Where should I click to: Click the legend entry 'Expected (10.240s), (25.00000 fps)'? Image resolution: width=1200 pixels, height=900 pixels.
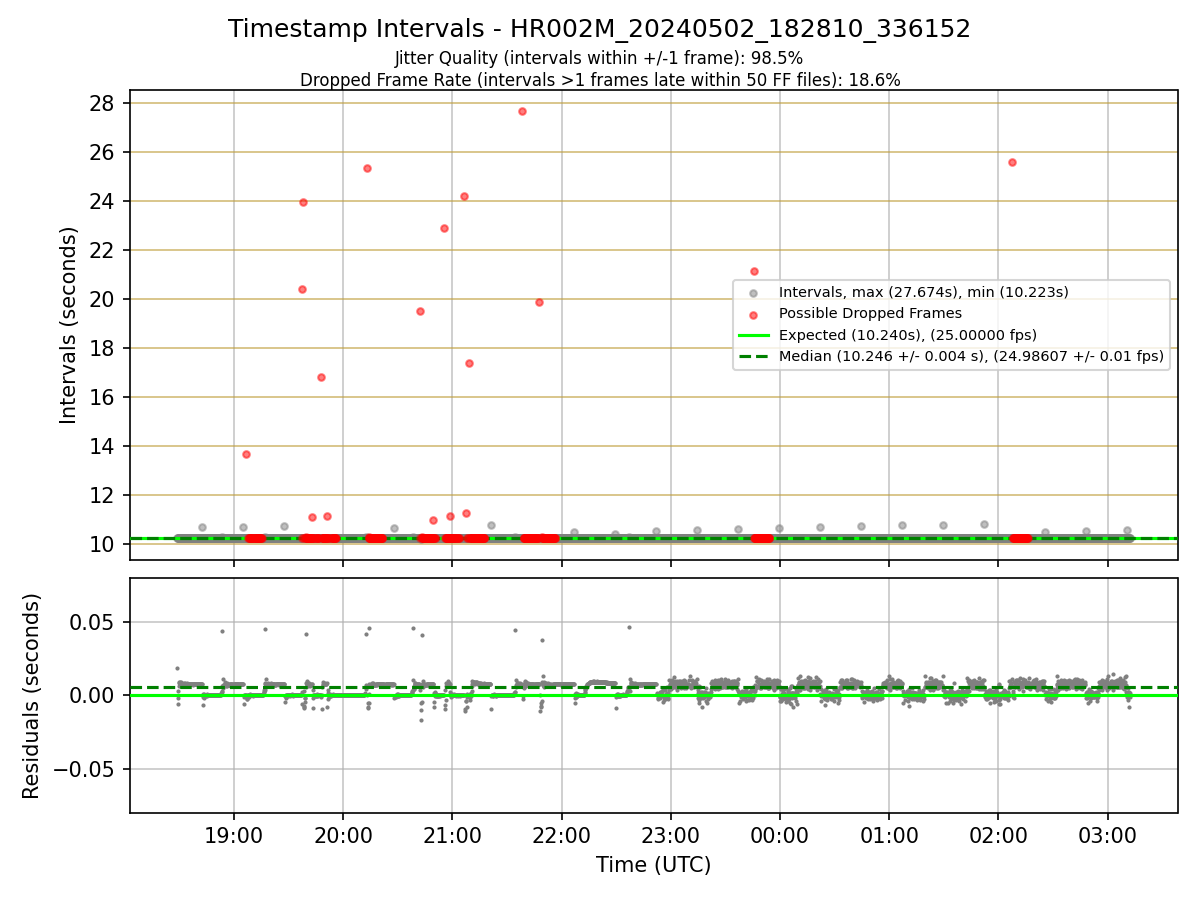(x=907, y=335)
